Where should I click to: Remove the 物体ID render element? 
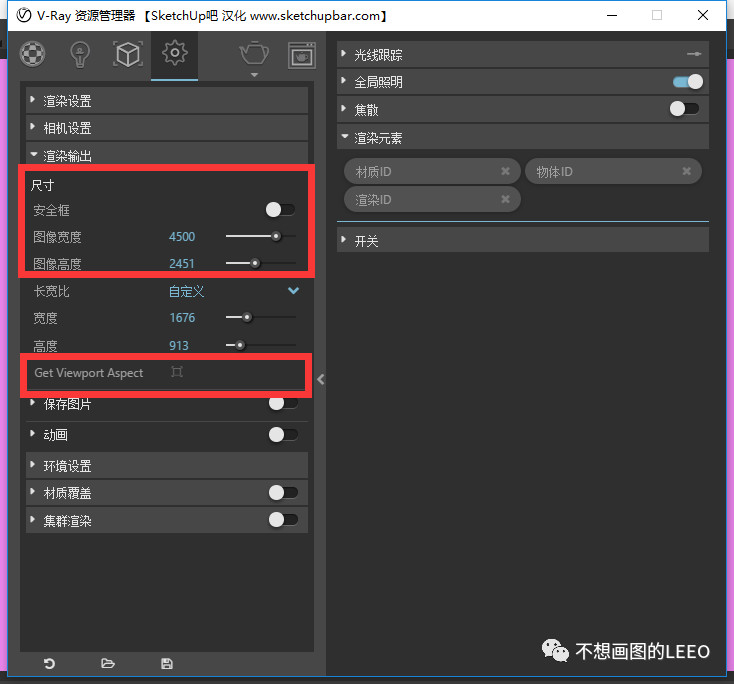[x=686, y=171]
